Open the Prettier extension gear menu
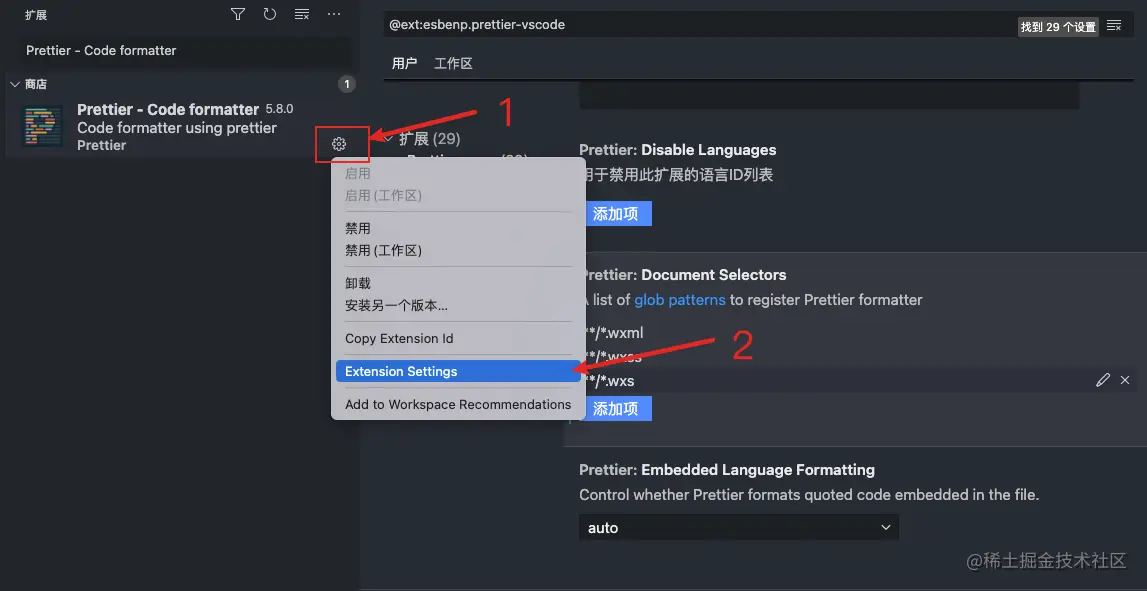 click(x=339, y=144)
